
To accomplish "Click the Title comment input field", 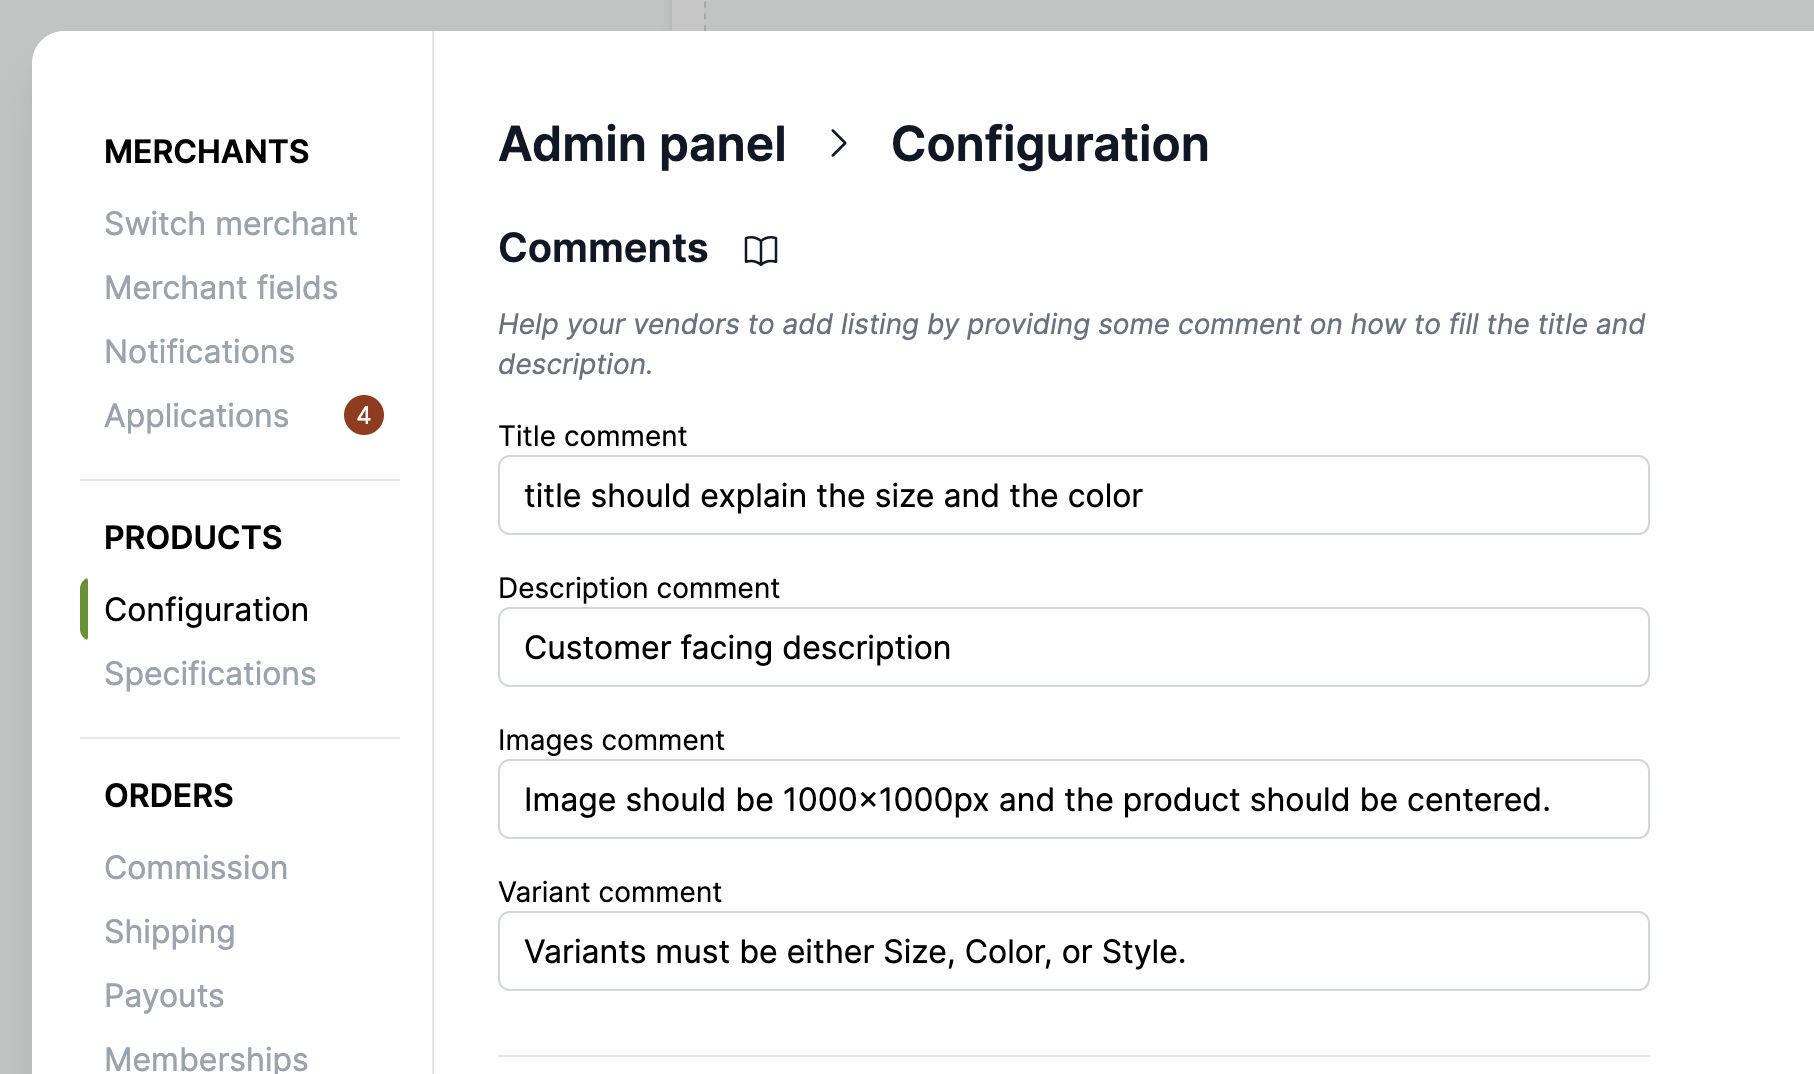I will coord(1073,495).
